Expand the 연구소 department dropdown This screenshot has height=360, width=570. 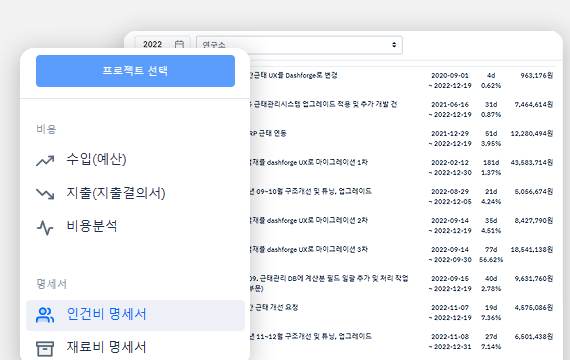tap(299, 45)
